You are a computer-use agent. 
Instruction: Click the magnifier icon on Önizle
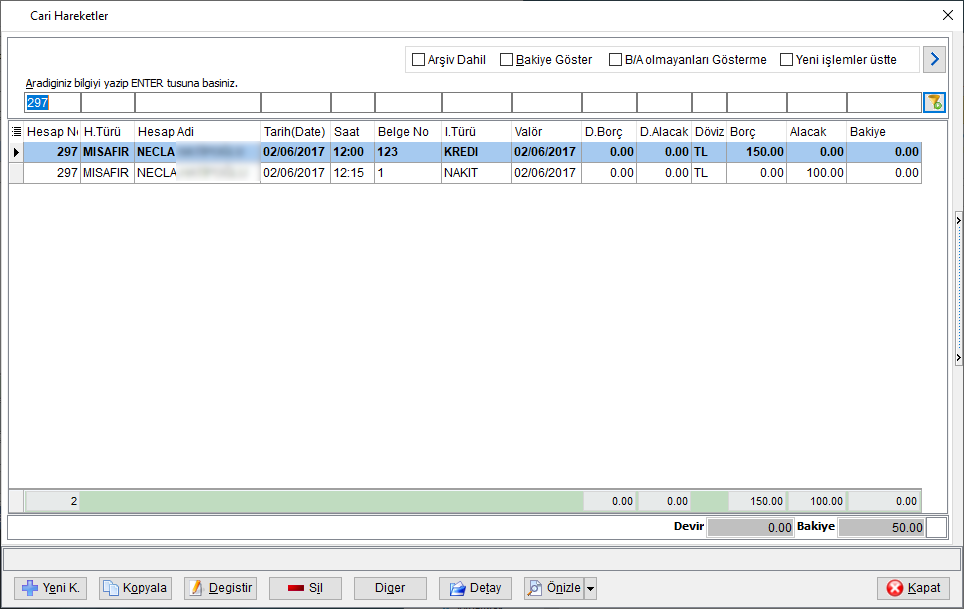pos(535,588)
